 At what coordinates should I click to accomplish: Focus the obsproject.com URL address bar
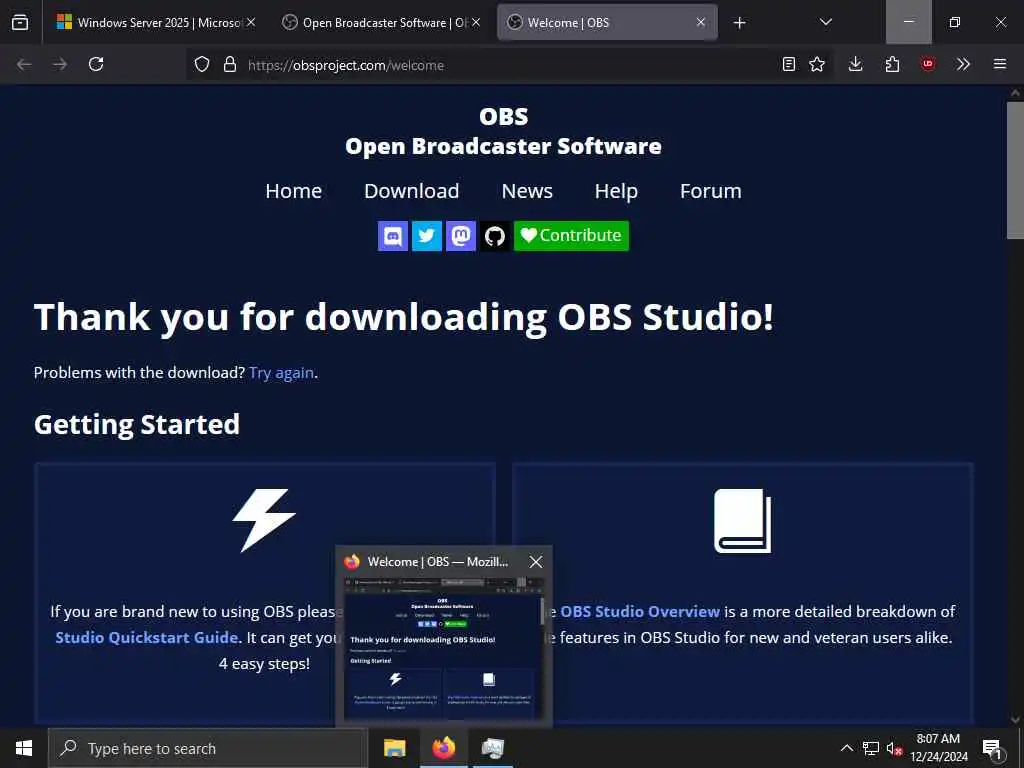point(509,65)
